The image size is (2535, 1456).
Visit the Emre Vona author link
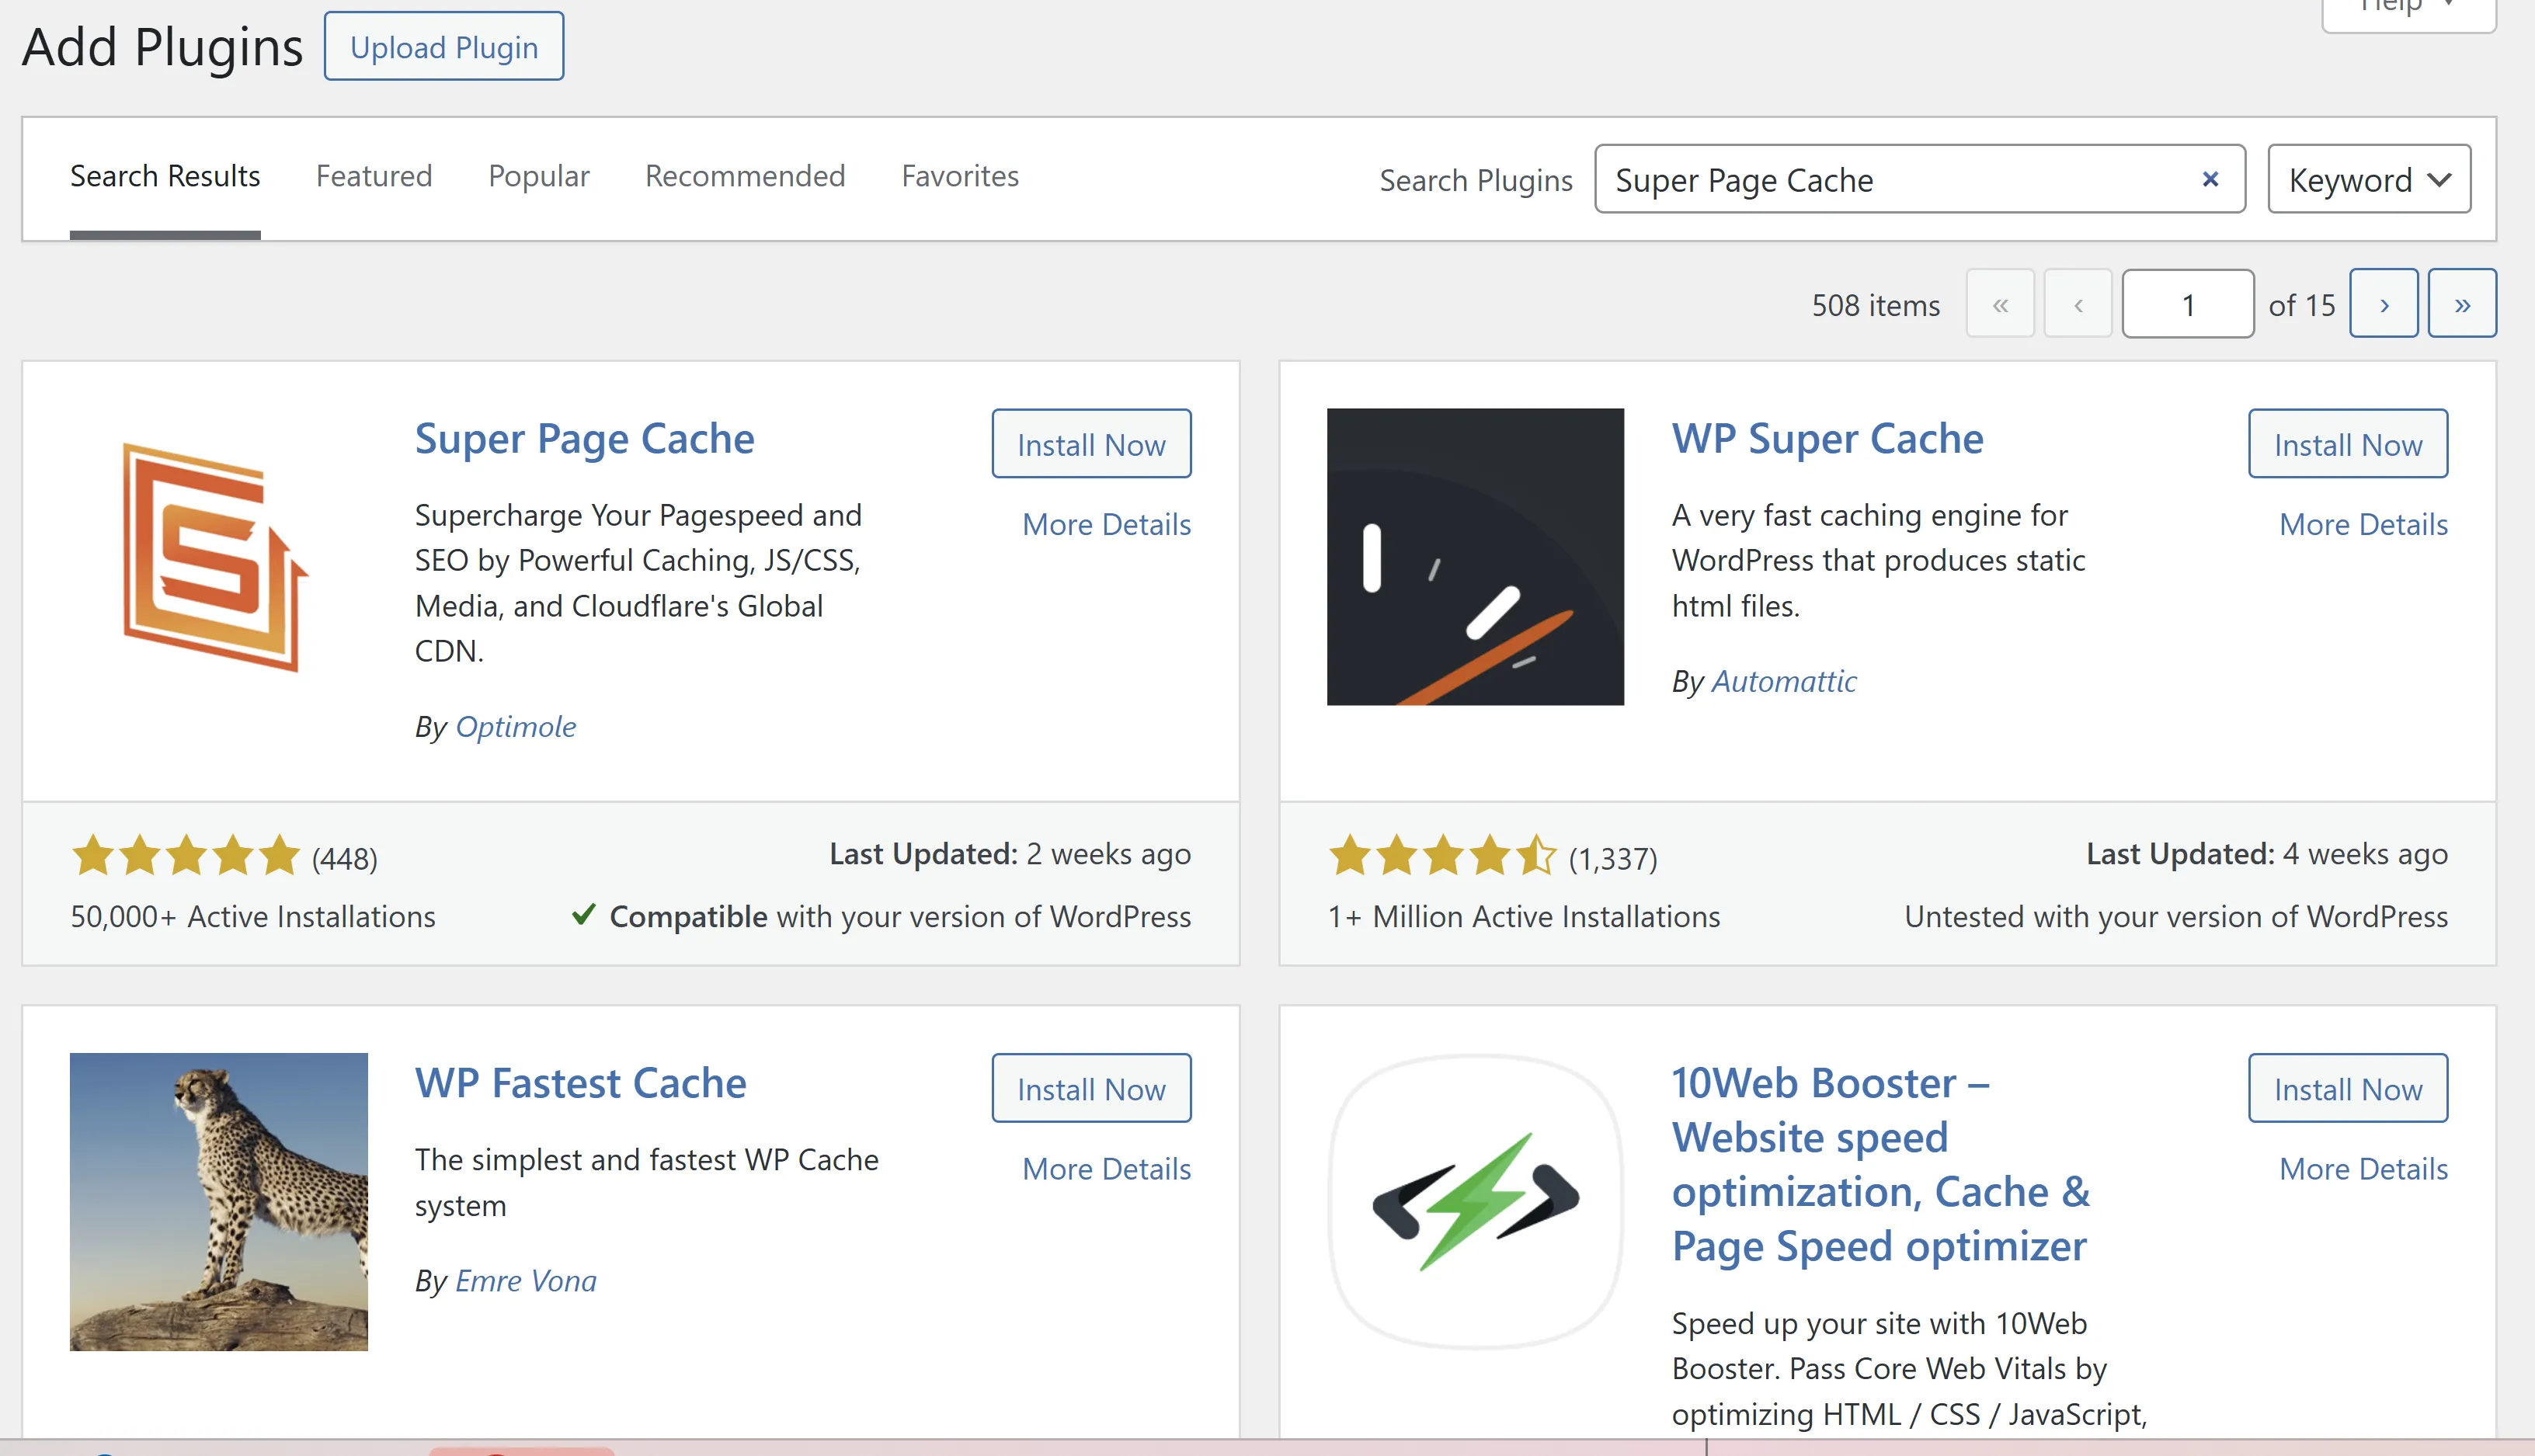(x=526, y=1281)
